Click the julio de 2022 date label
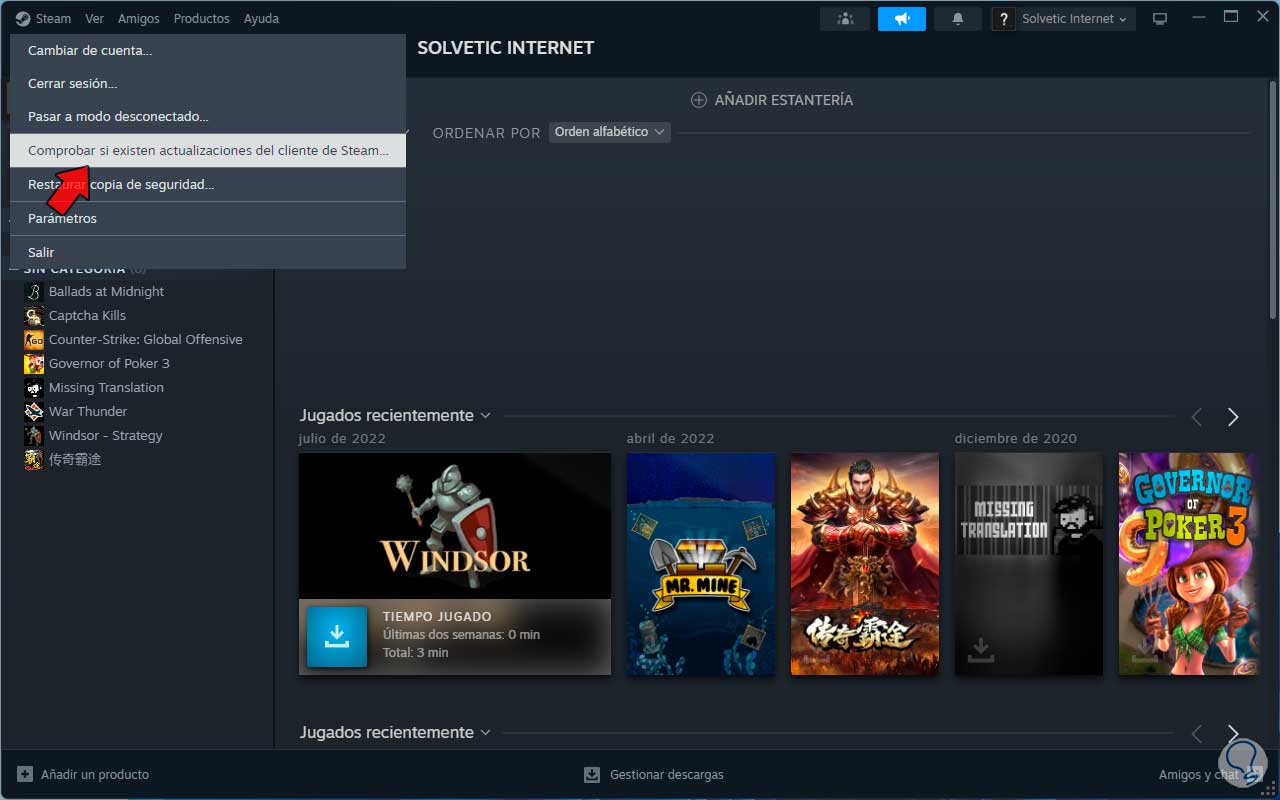 [342, 438]
